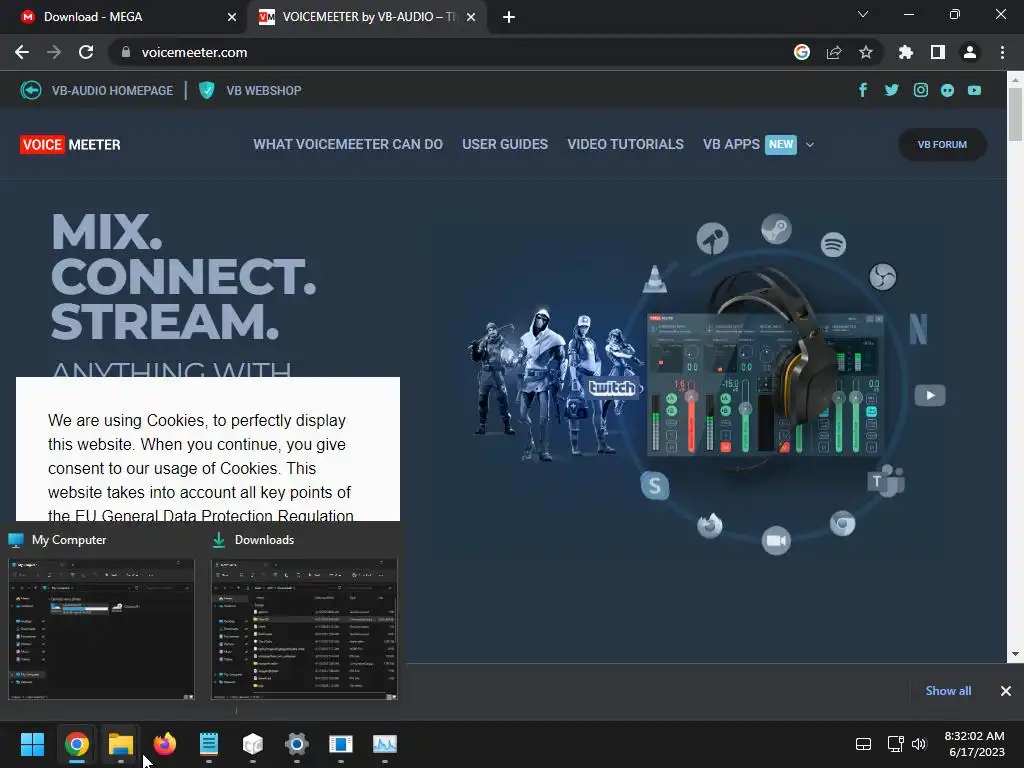Share this page via share icon
This screenshot has height=768, width=1024.
[834, 52]
